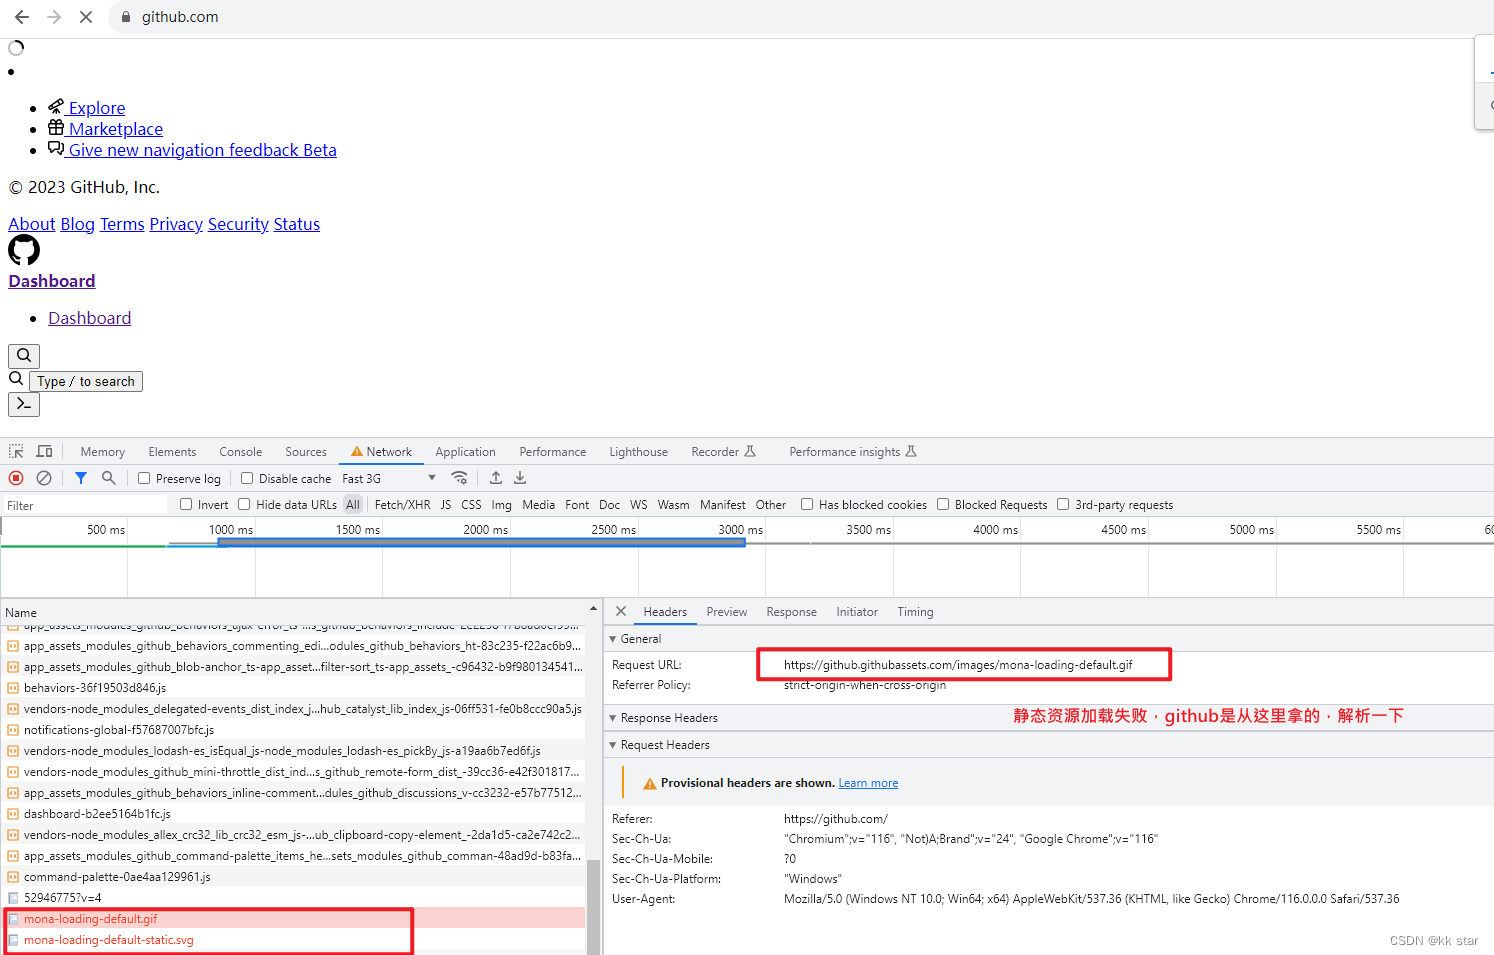Export HAR file with download arrow
This screenshot has width=1494, height=955.
[x=520, y=478]
